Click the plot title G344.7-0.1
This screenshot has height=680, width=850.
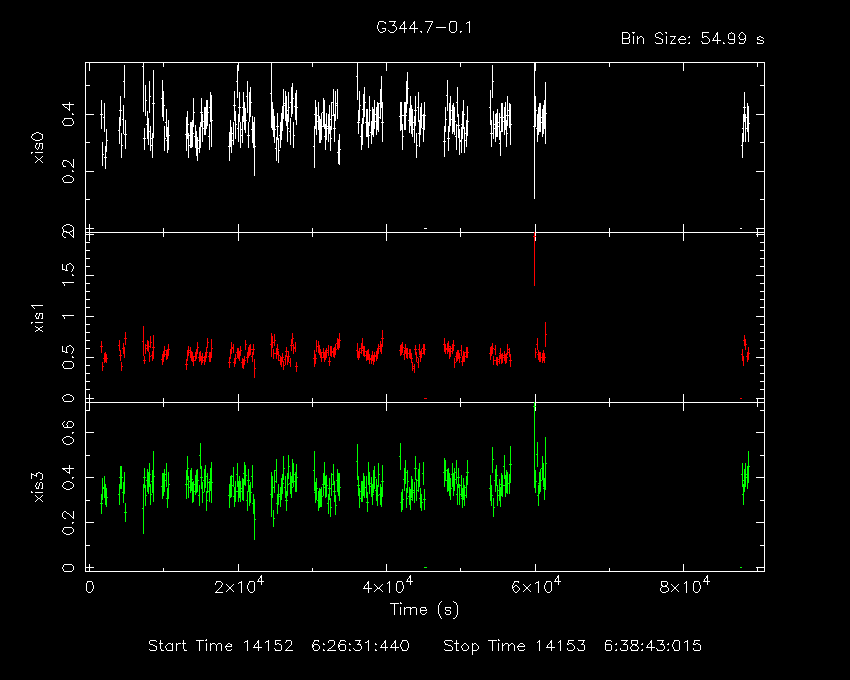(x=424, y=27)
